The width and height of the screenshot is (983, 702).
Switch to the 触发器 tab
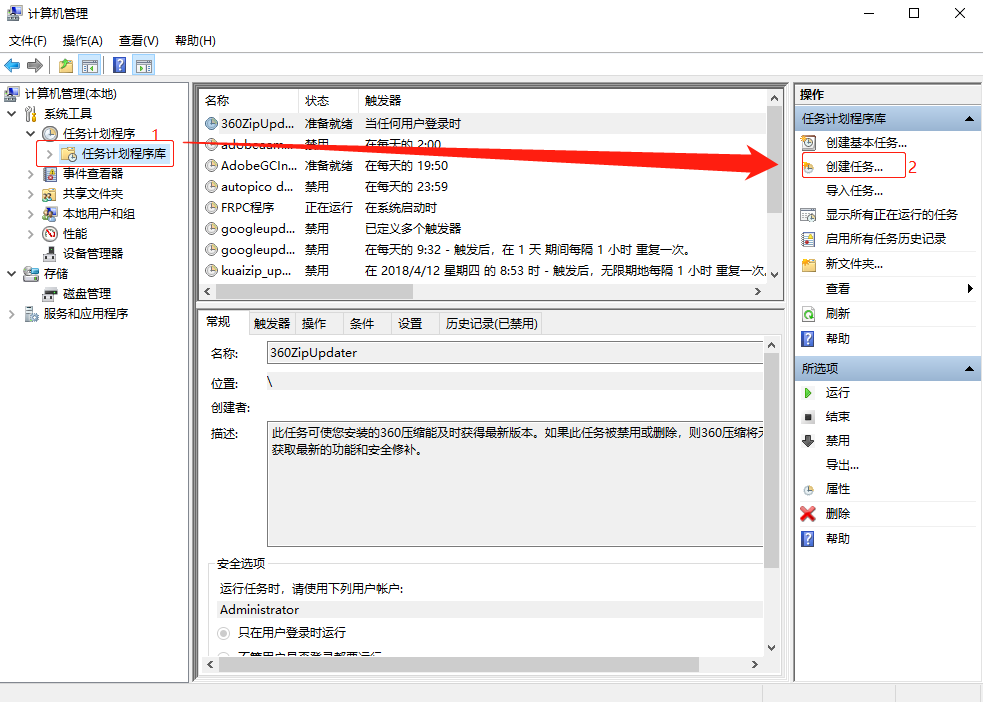271,323
